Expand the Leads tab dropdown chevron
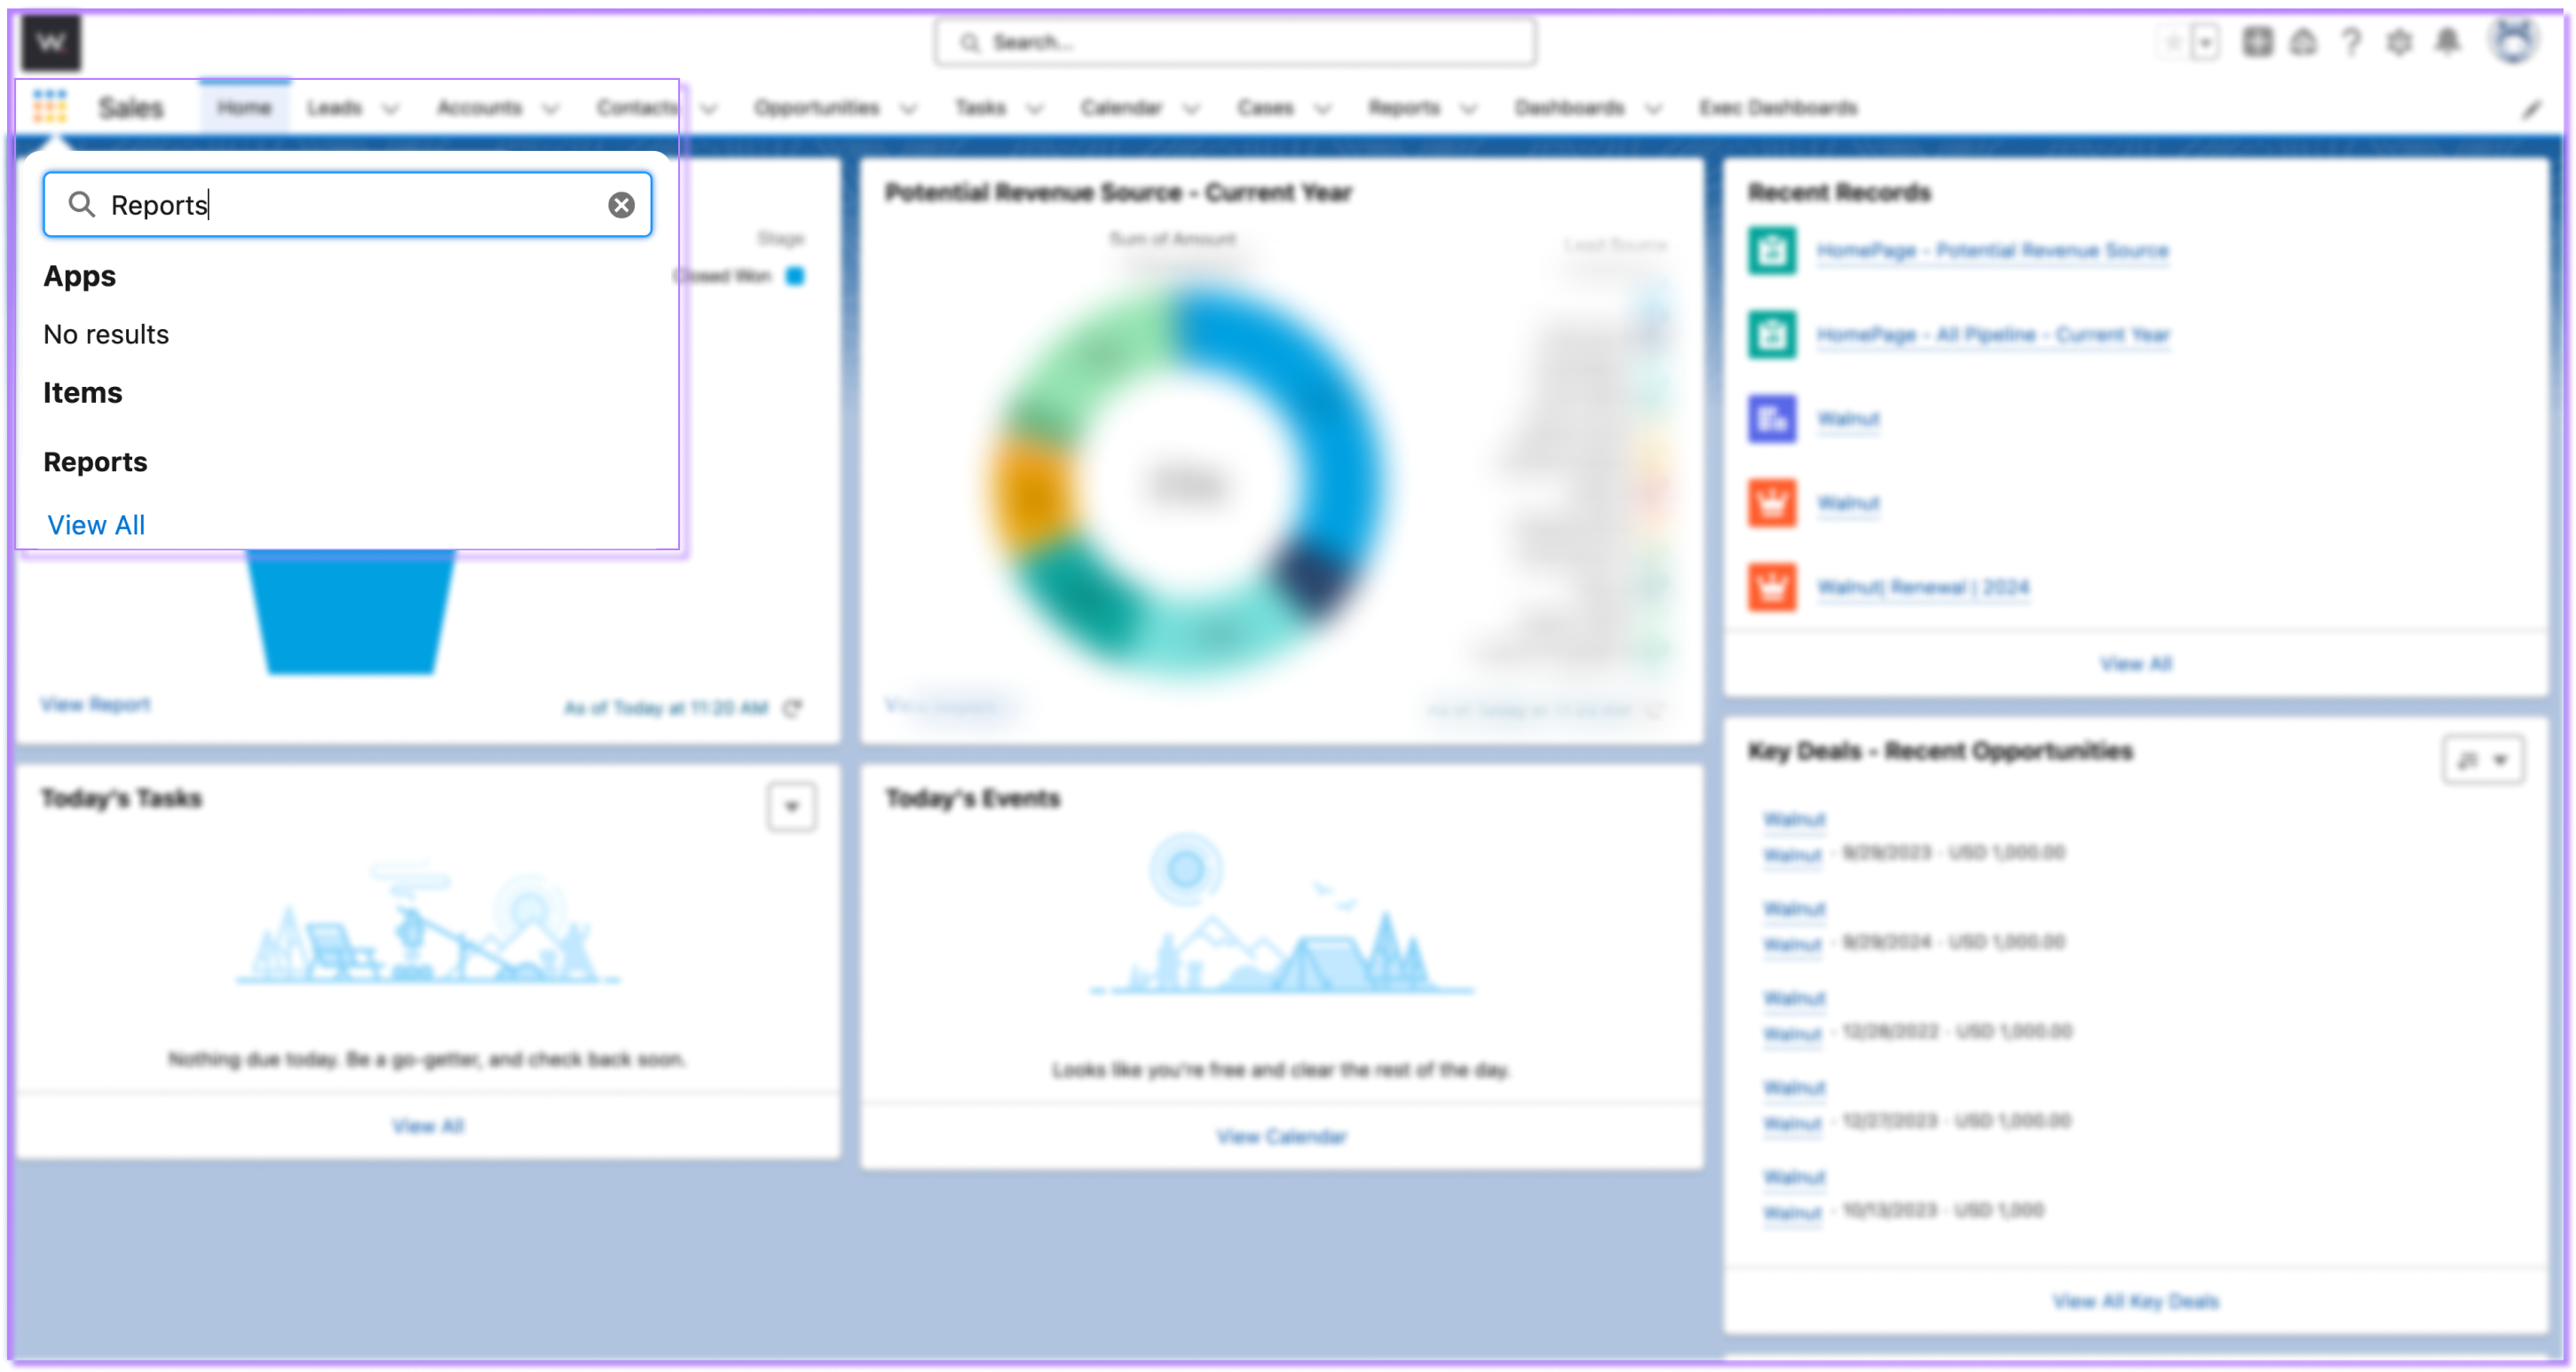The width and height of the screenshot is (2576, 1372). [x=391, y=109]
